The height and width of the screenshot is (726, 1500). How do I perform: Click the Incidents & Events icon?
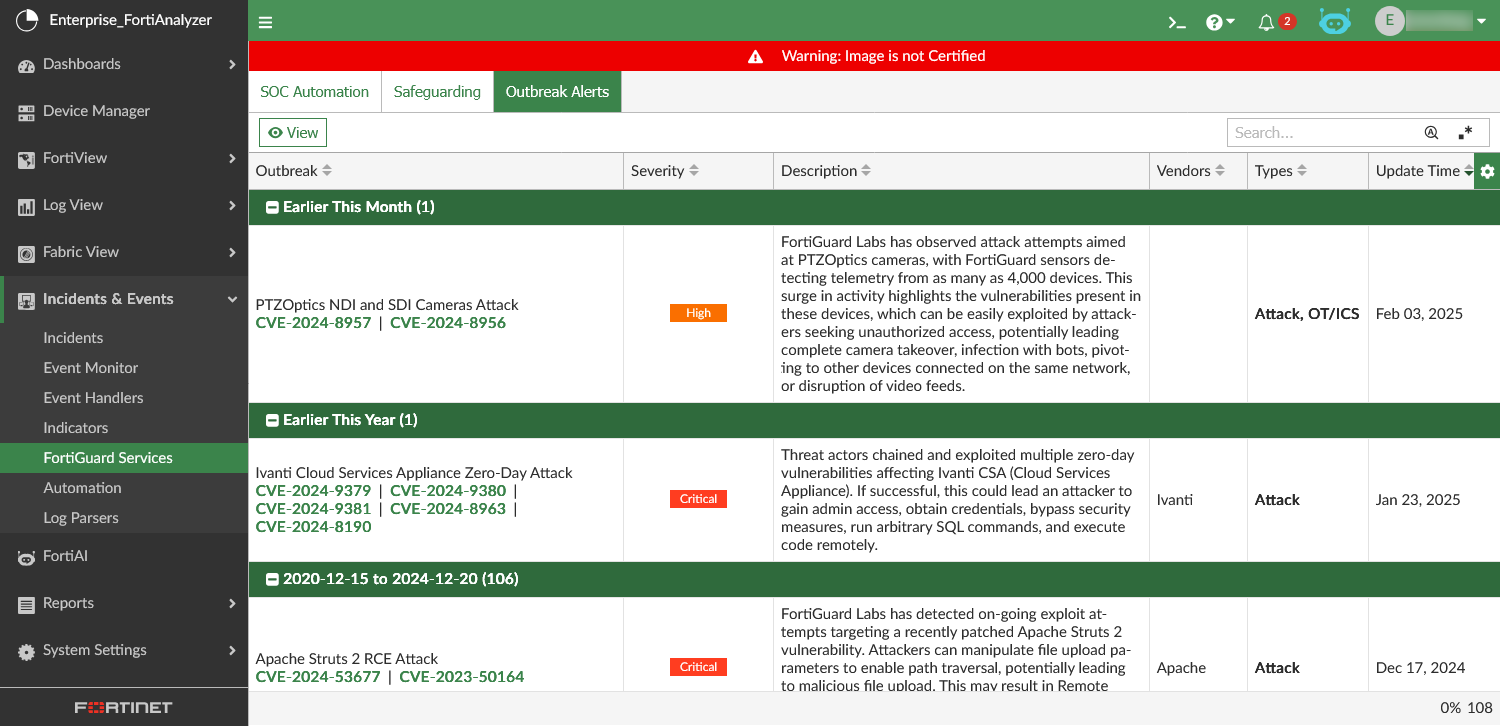pos(27,300)
